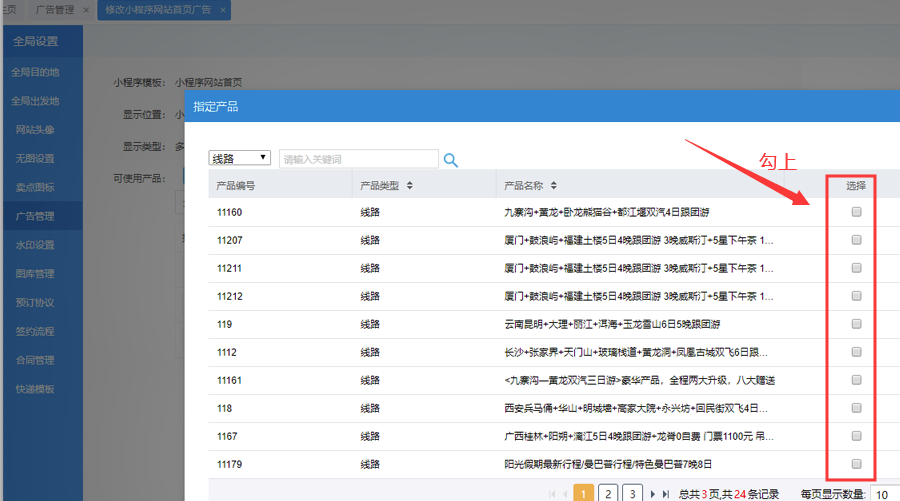Open 签约流程 in the sidebar menu
Viewport: 900px width, 501px height.
point(35,331)
